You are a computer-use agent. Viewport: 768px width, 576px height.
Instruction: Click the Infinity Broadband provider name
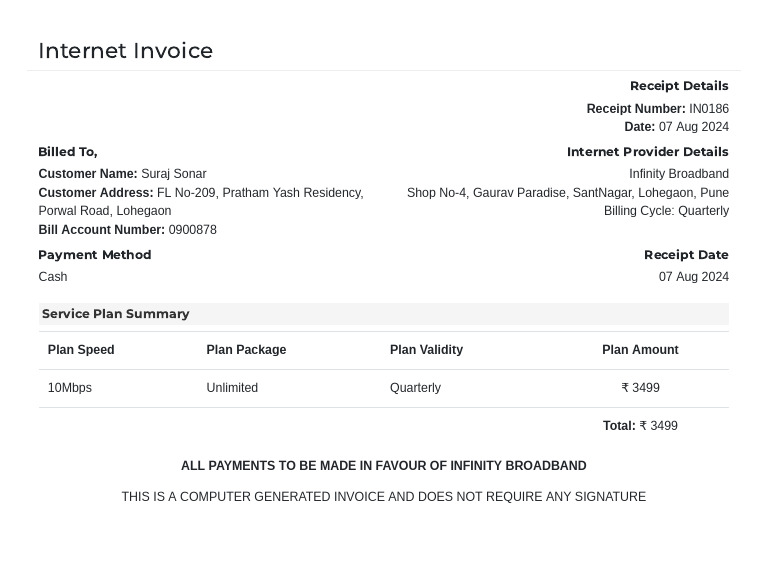point(678,174)
